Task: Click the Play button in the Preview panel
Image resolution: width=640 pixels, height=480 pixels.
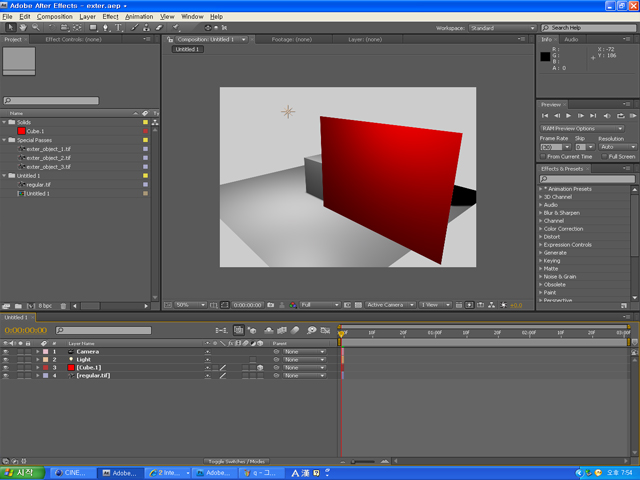Action: click(x=569, y=116)
